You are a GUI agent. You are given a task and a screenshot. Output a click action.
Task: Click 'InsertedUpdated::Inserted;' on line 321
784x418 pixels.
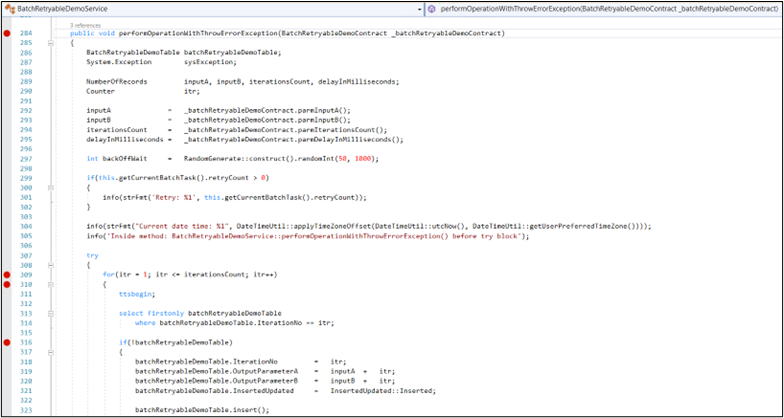(383, 390)
